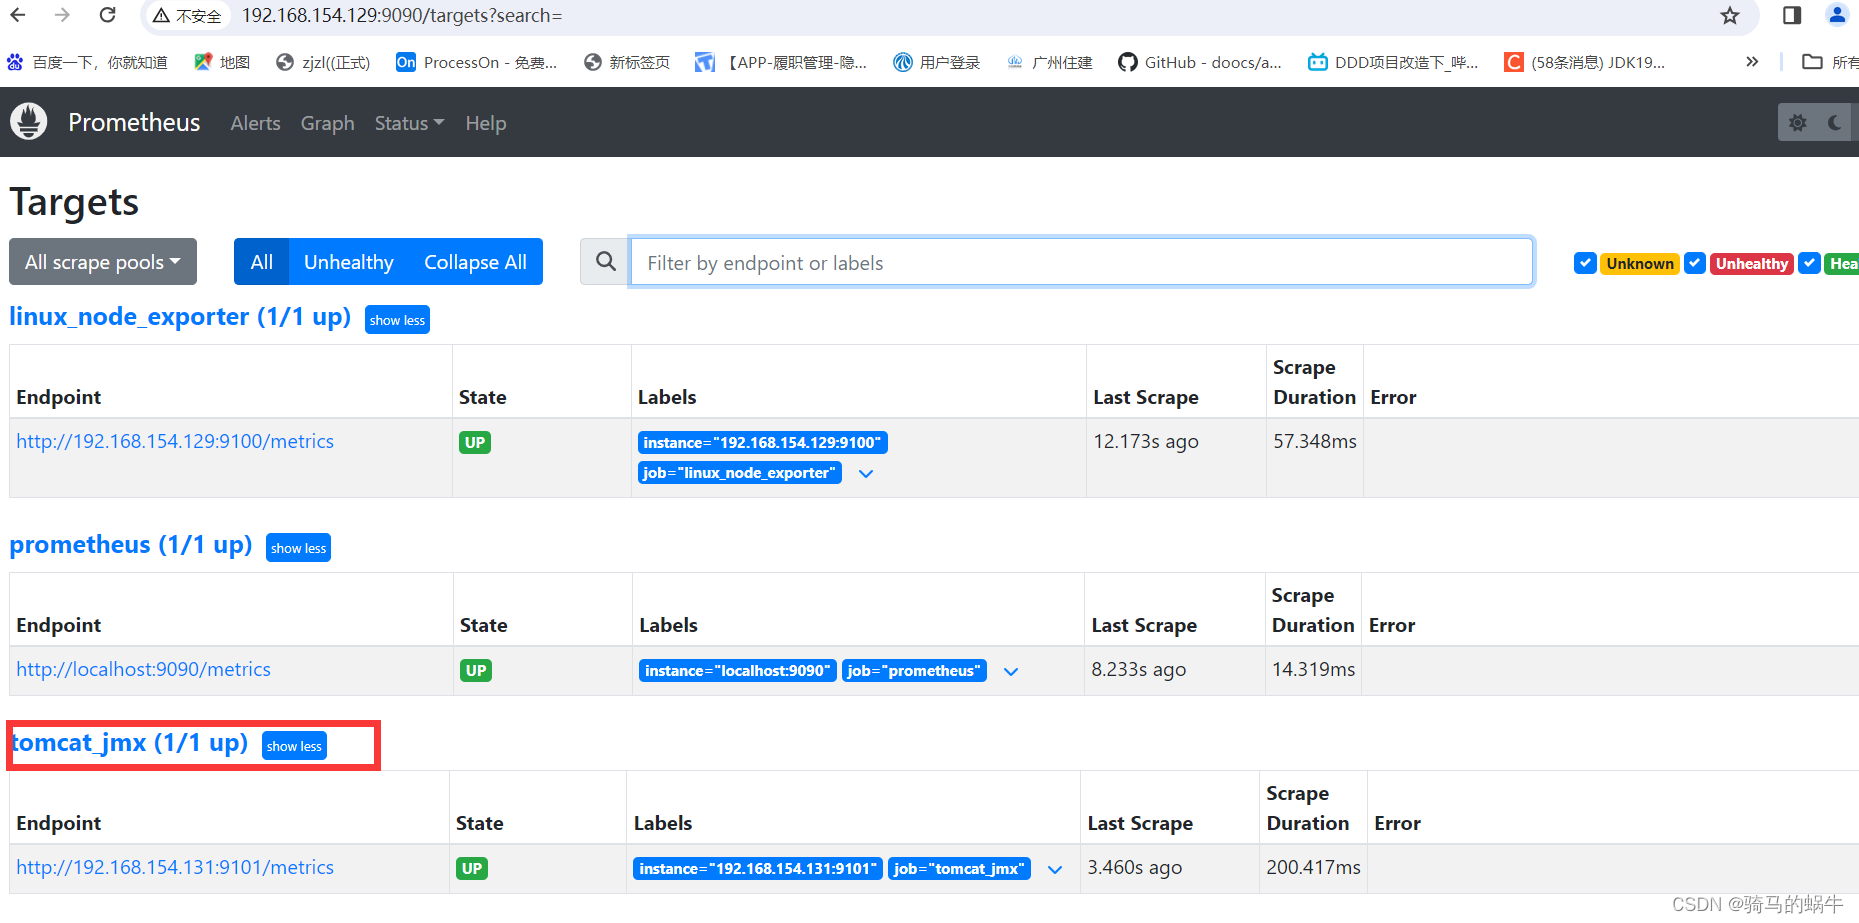Viewport: 1859px width, 923px height.
Task: Show only Unhealthy targets
Action: coord(349,261)
